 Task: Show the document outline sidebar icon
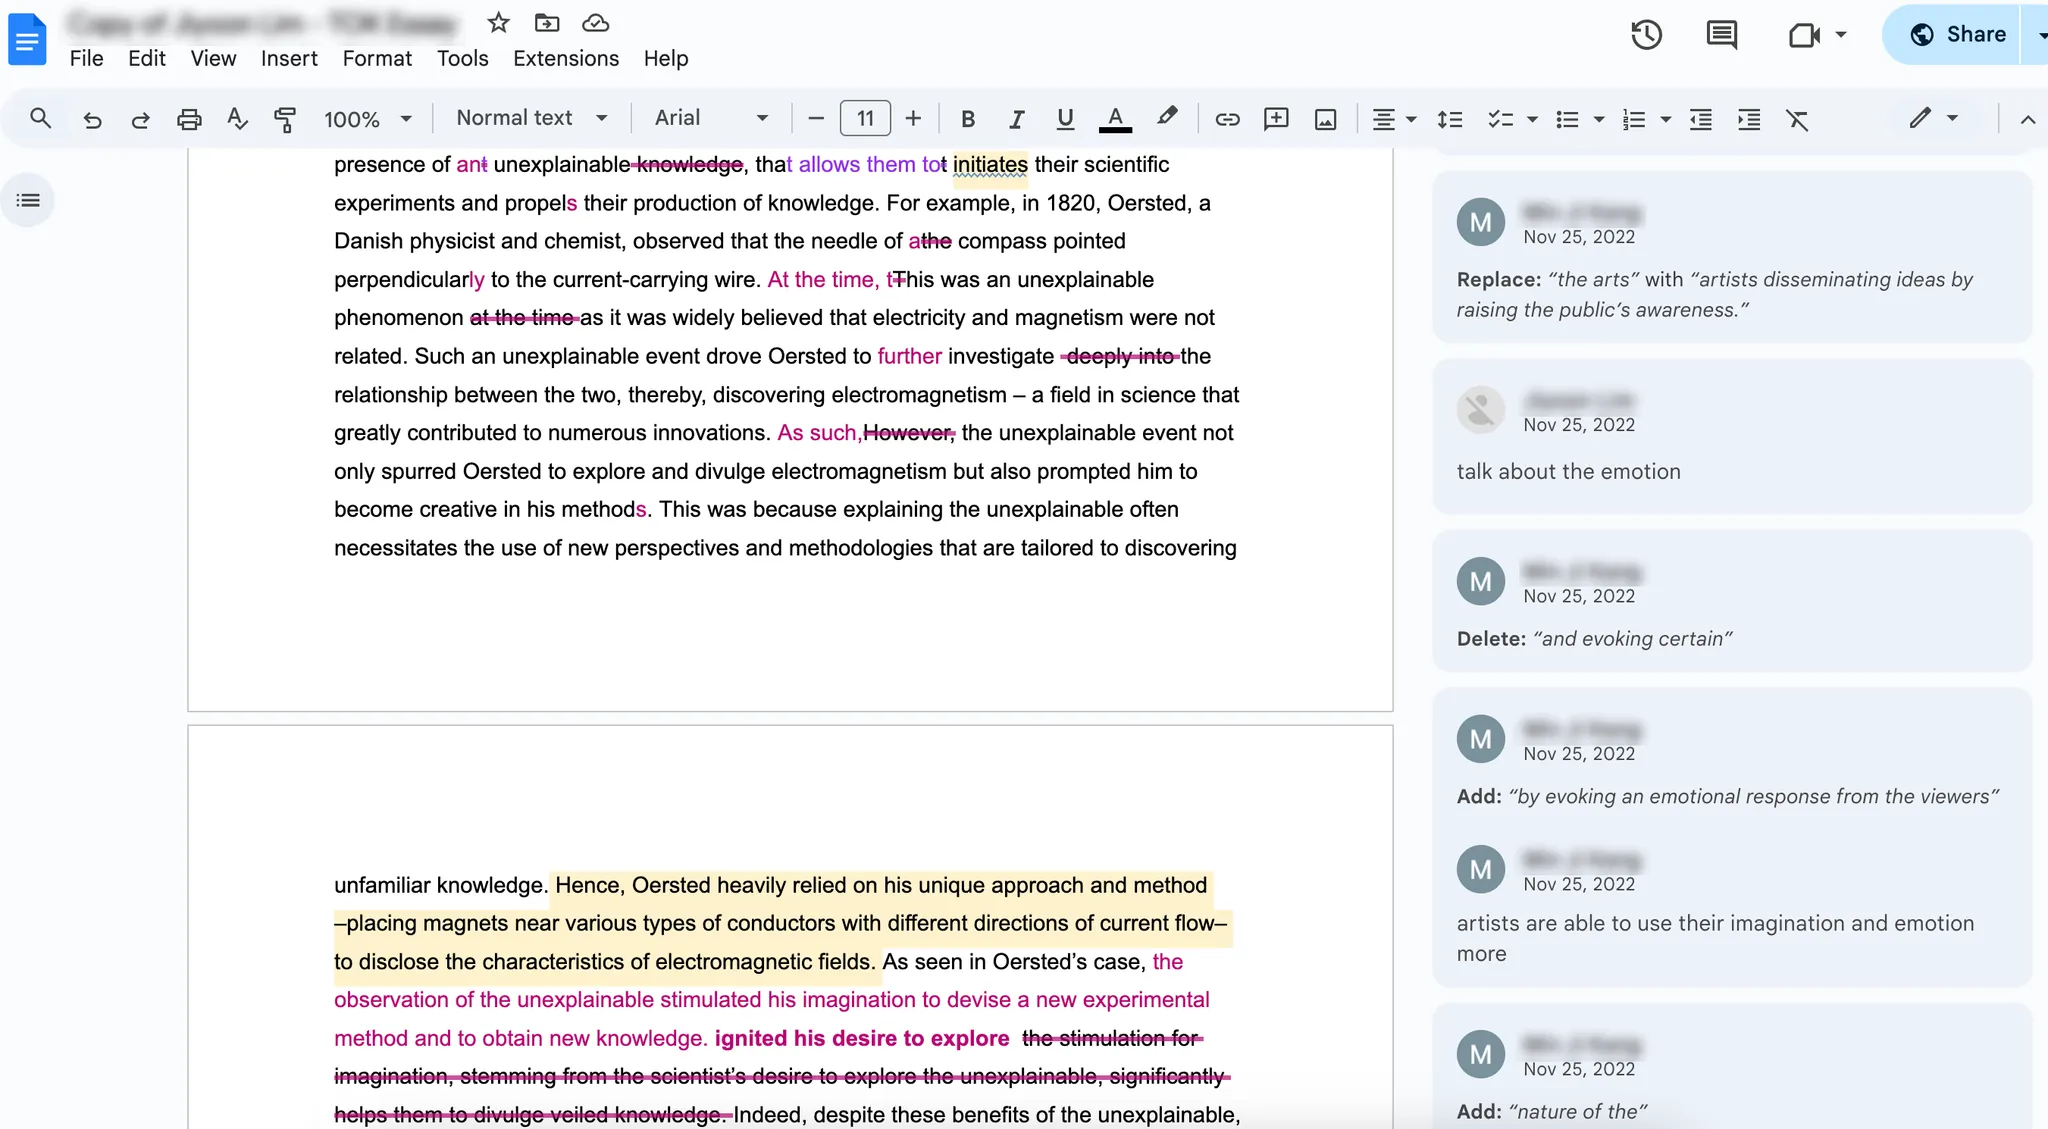coord(28,200)
